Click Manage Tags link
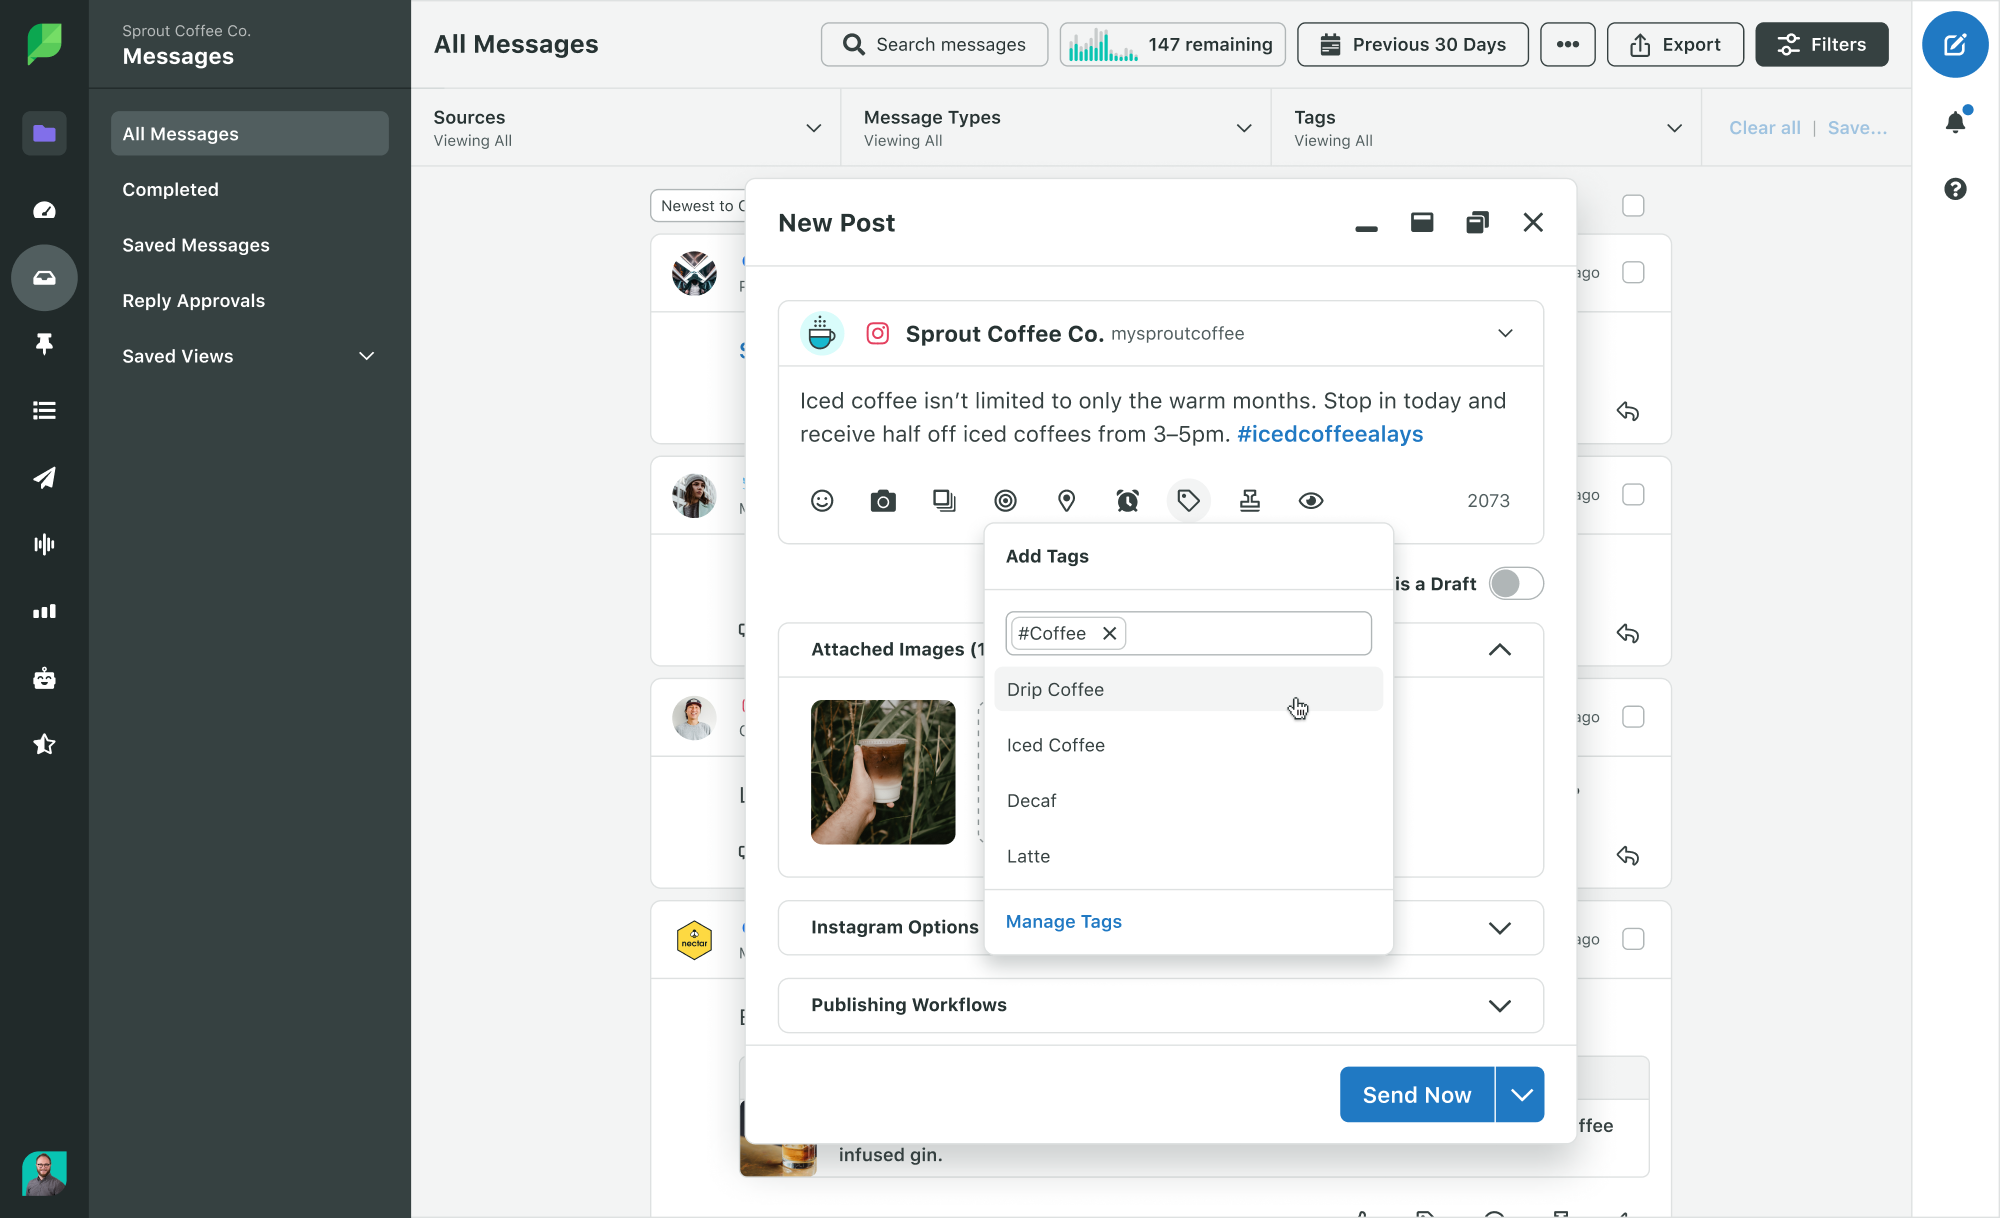The height and width of the screenshot is (1218, 2000). point(1063,920)
